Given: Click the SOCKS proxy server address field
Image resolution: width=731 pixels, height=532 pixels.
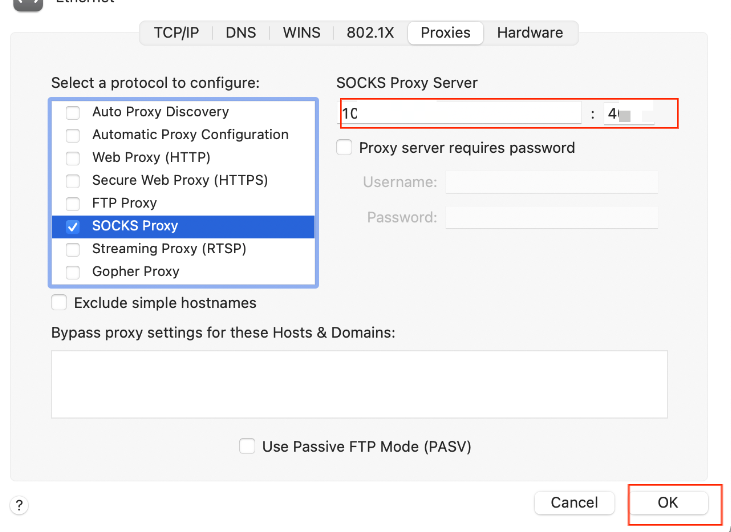Looking at the screenshot, I should point(462,114).
